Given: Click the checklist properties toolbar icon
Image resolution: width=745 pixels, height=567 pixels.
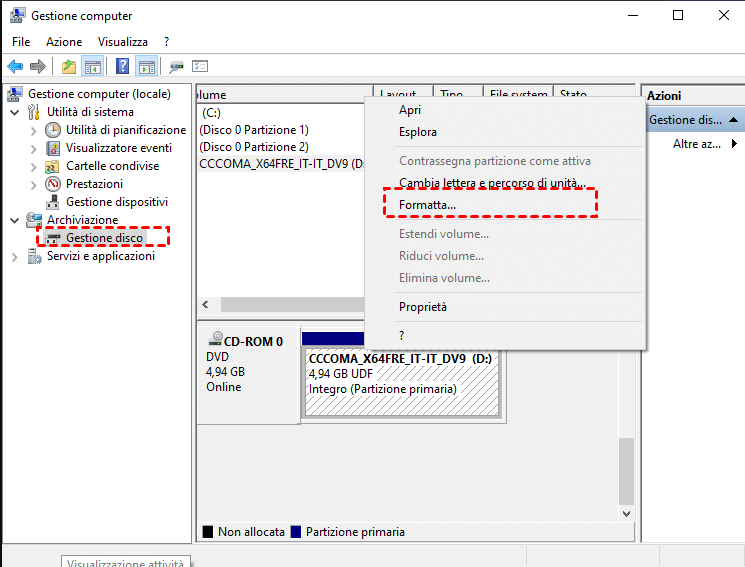Looking at the screenshot, I should pos(200,67).
